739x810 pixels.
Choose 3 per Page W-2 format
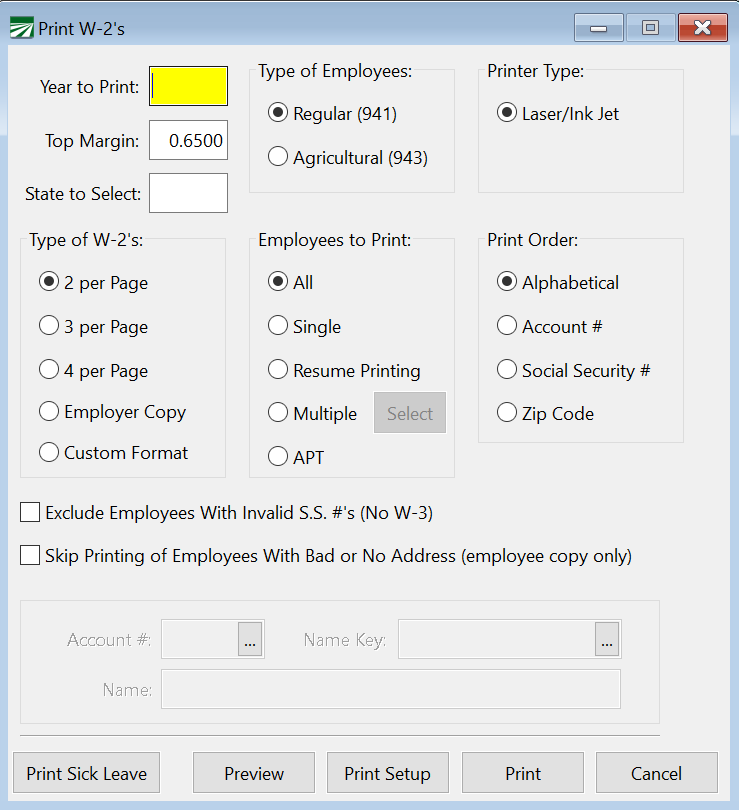point(49,327)
